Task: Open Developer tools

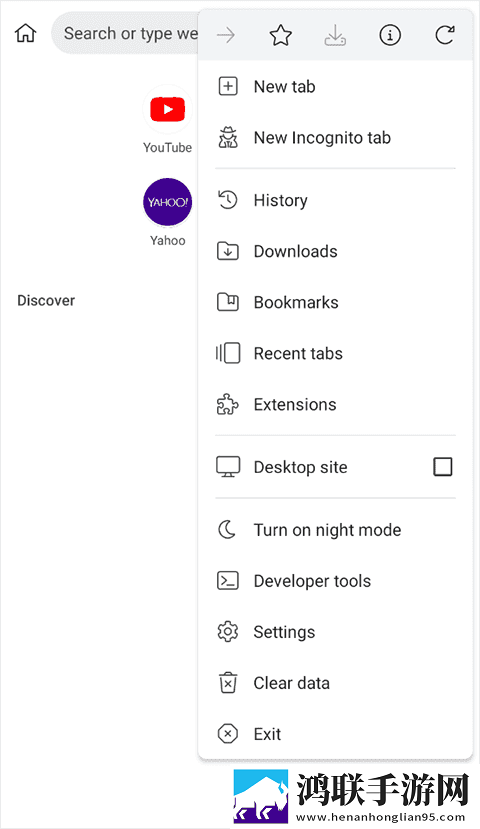Action: pos(335,581)
